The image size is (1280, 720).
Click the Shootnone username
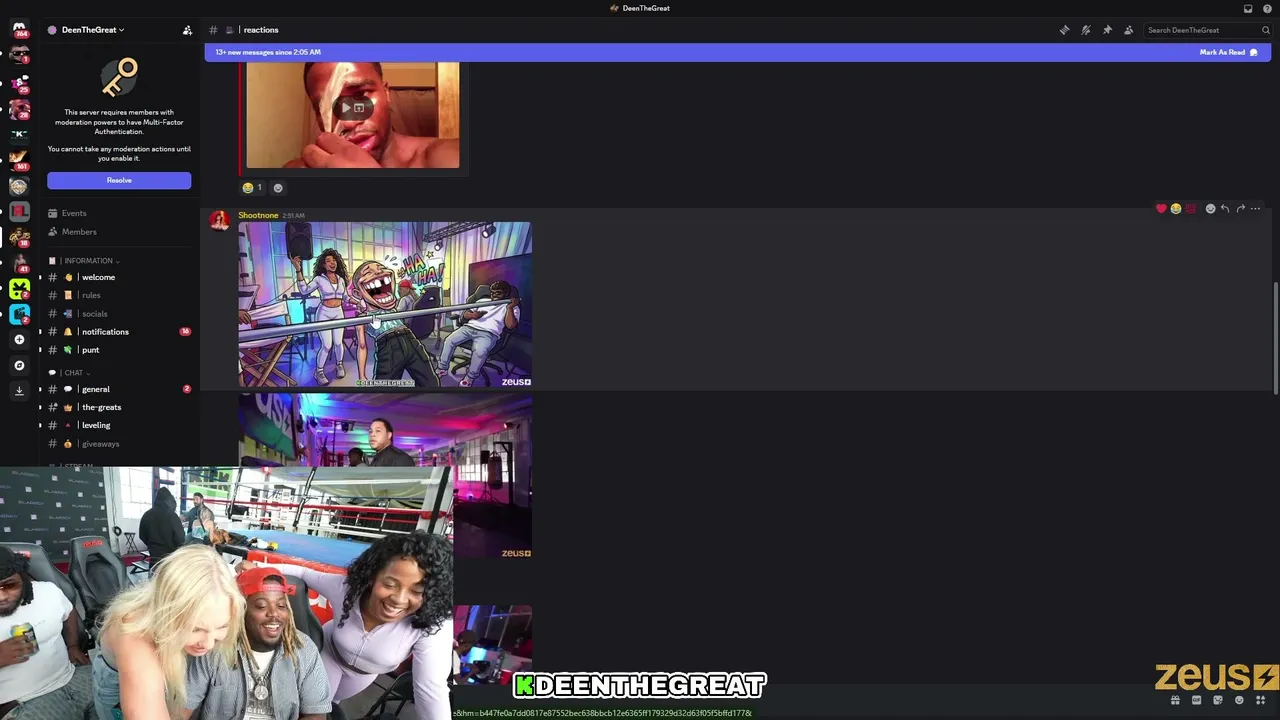pyautogui.click(x=258, y=215)
